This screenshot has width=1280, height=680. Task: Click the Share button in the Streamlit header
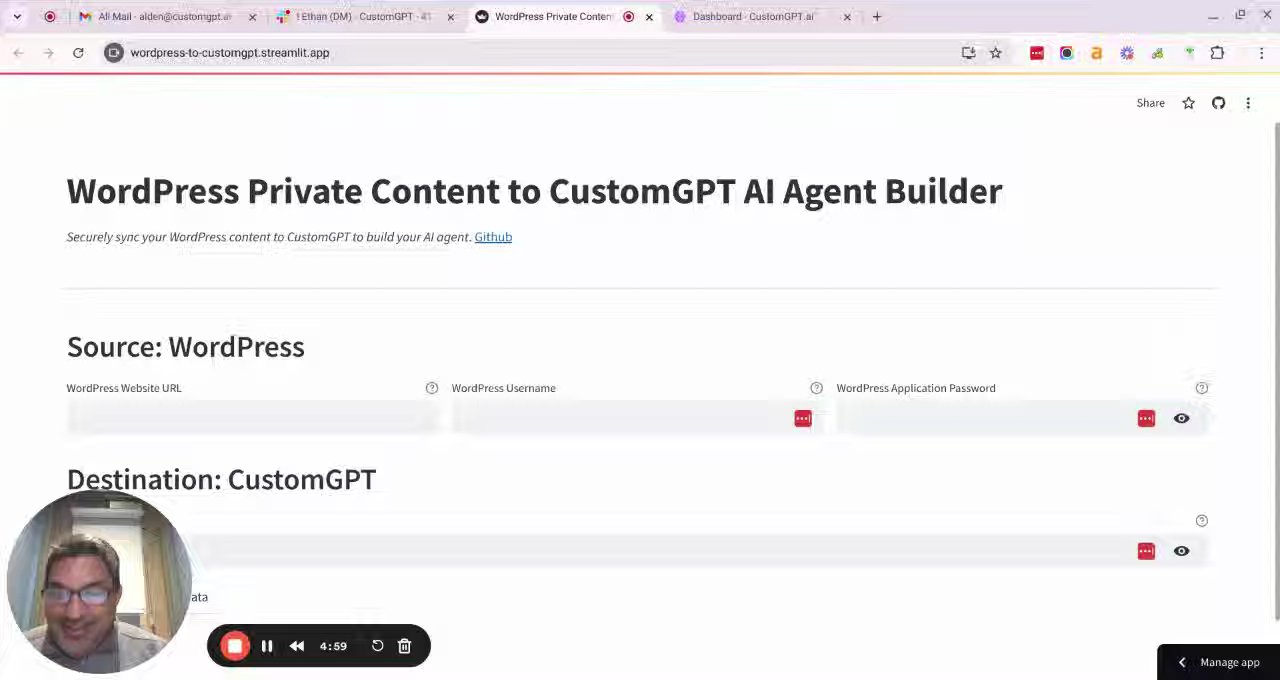point(1150,103)
